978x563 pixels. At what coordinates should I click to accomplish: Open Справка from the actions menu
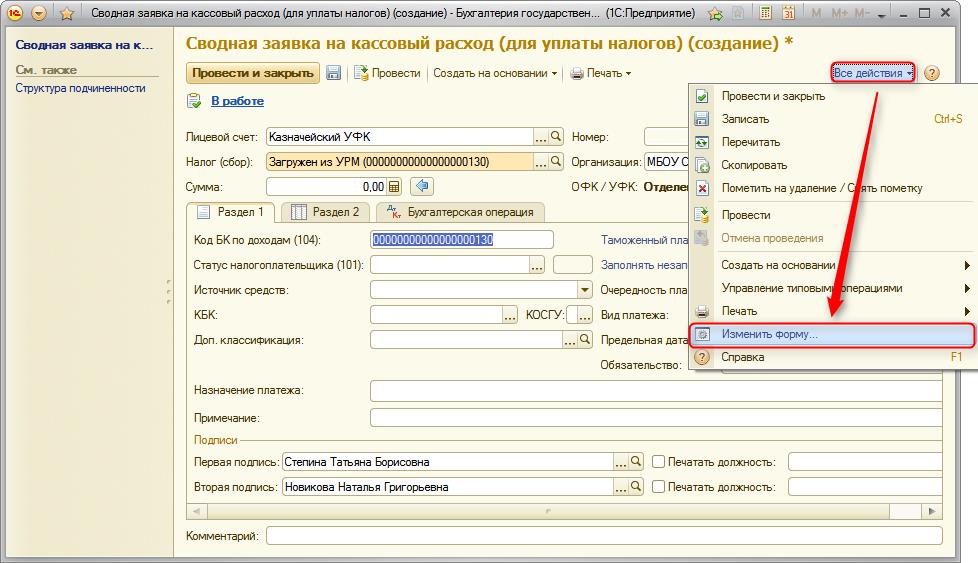[x=832, y=357]
